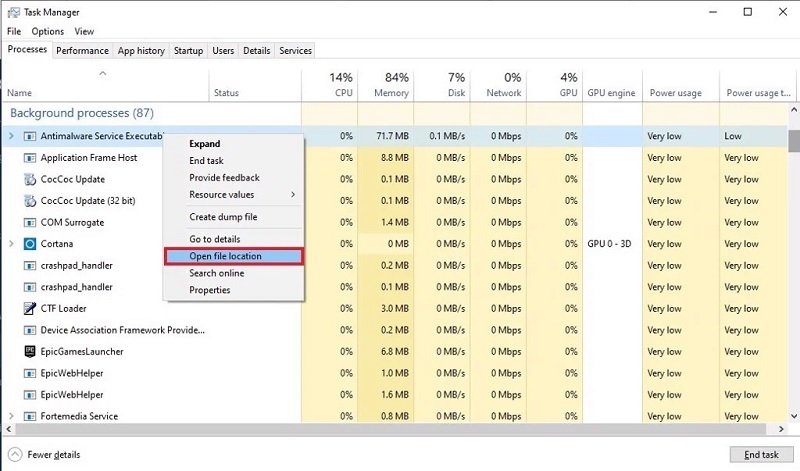Open the Options menu
The width and height of the screenshot is (800, 471).
click(47, 31)
